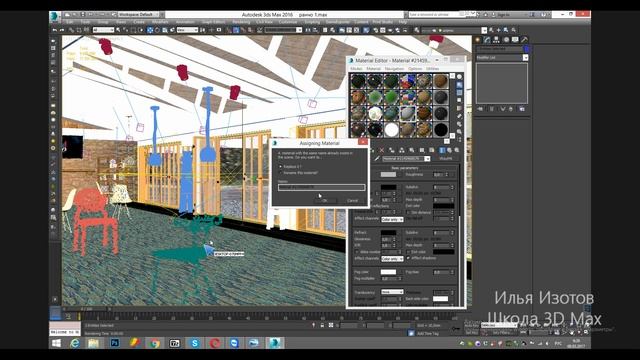
Task: Click Put to Library icon in Material Editor
Action: pos(412,150)
